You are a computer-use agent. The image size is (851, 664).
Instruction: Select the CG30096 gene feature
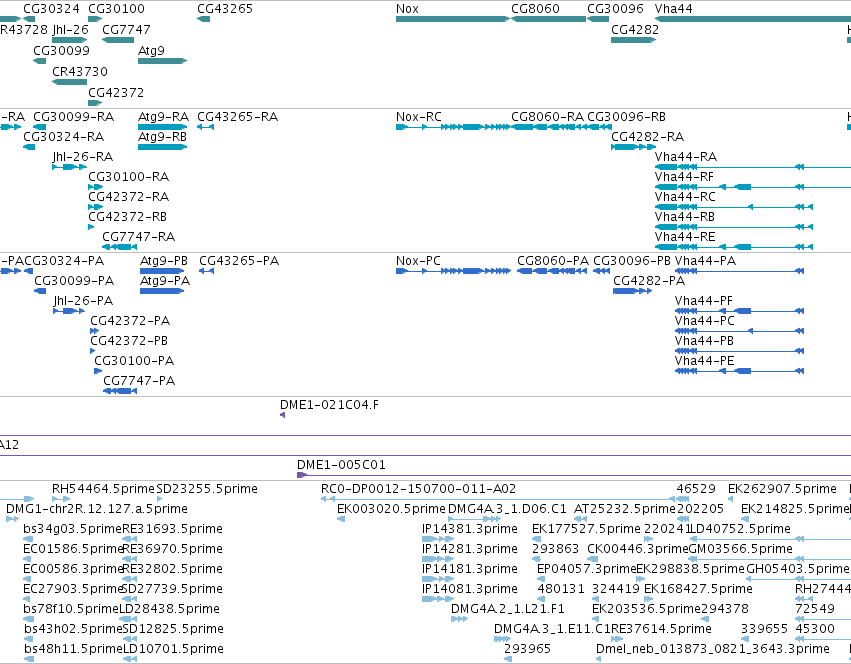tap(598, 19)
